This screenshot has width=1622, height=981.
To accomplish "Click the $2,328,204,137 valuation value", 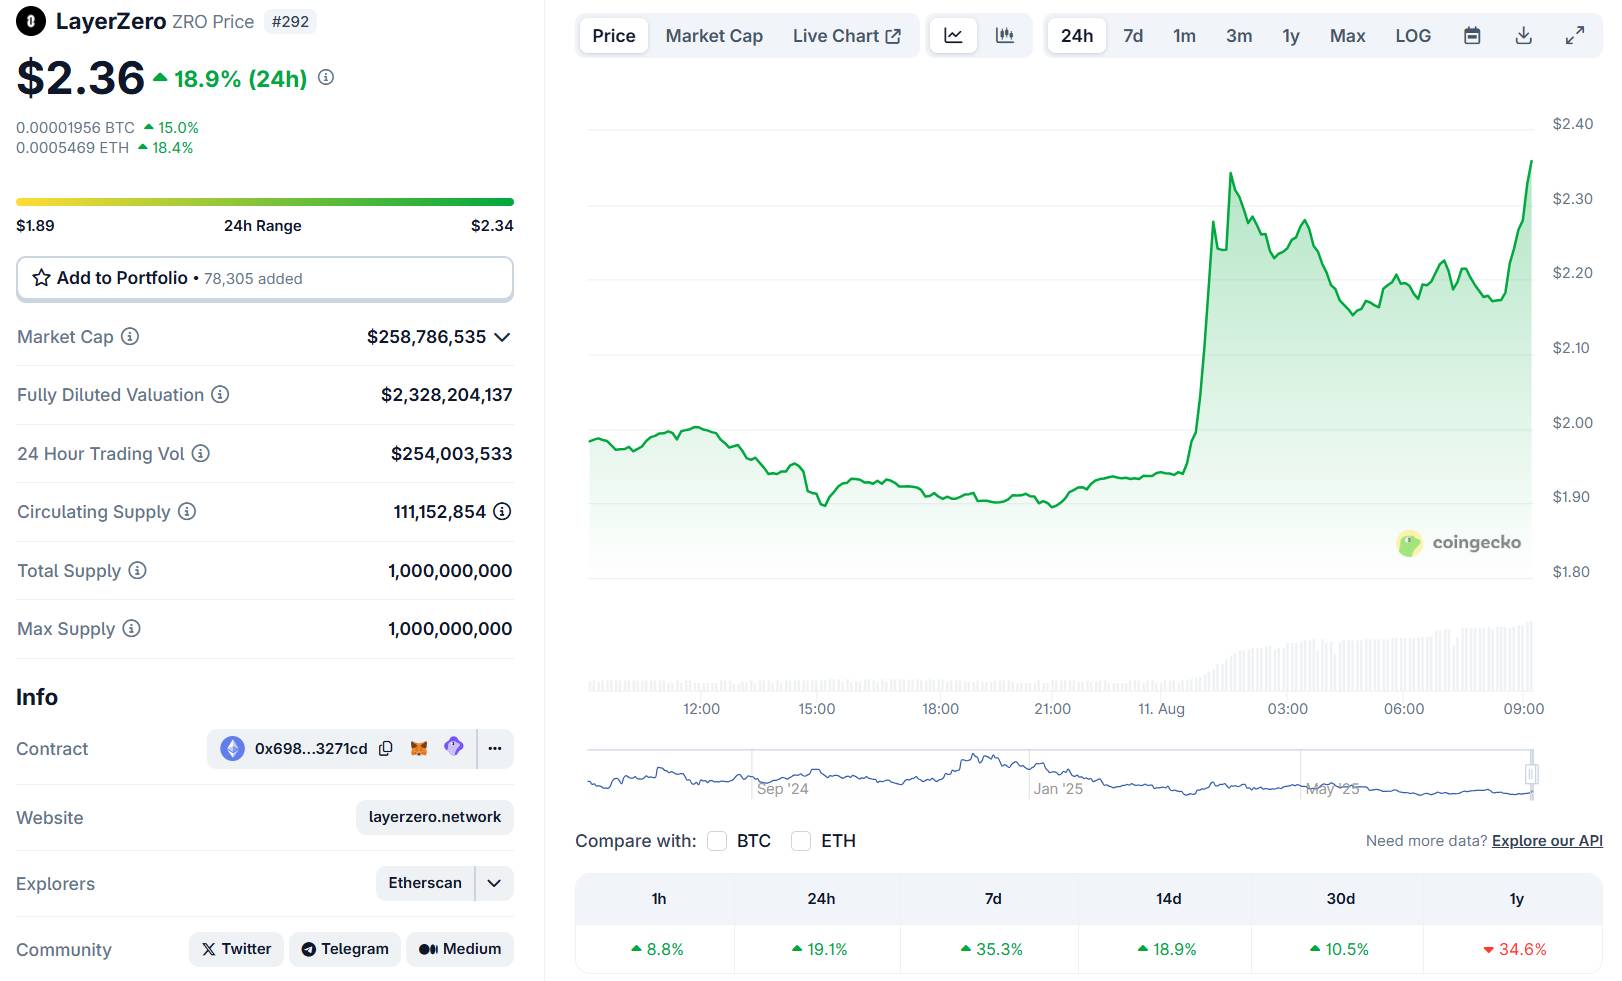I will pos(446,395).
